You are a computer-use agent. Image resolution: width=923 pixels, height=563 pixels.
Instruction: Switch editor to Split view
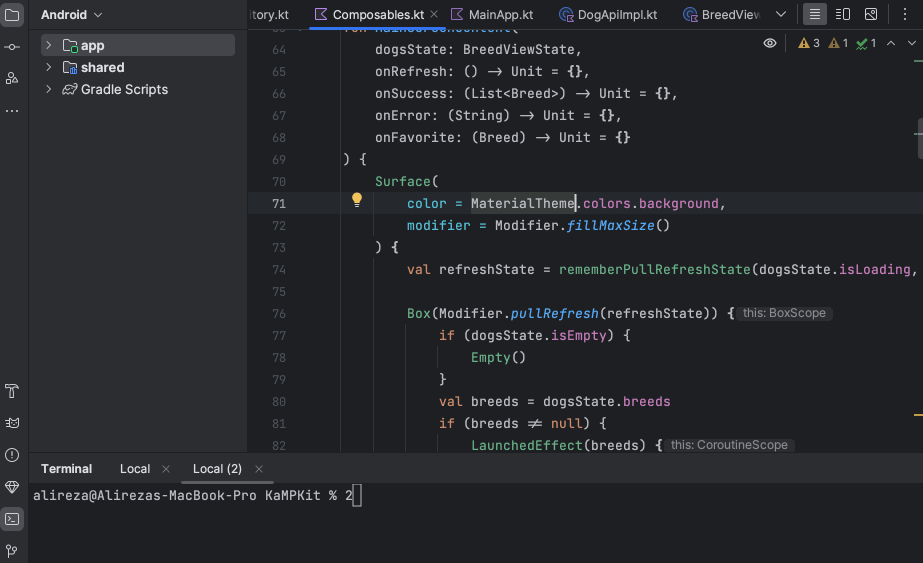pyautogui.click(x=843, y=14)
